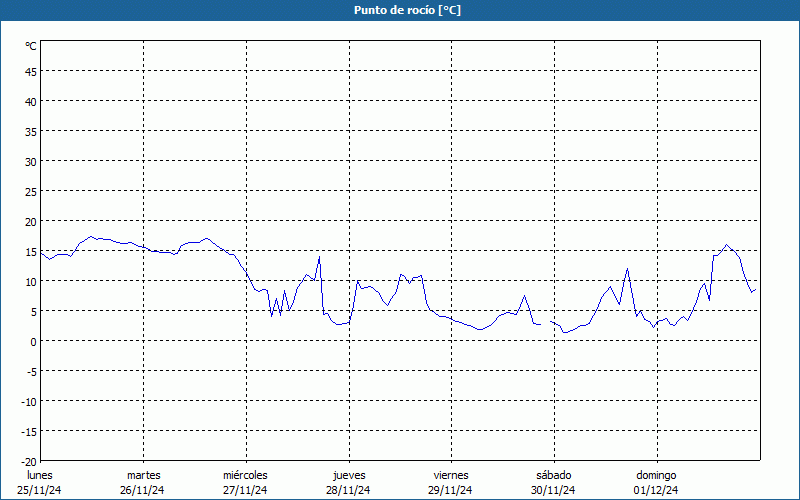
Task: Click the -5 value on the y-axis
Action: tap(32, 372)
